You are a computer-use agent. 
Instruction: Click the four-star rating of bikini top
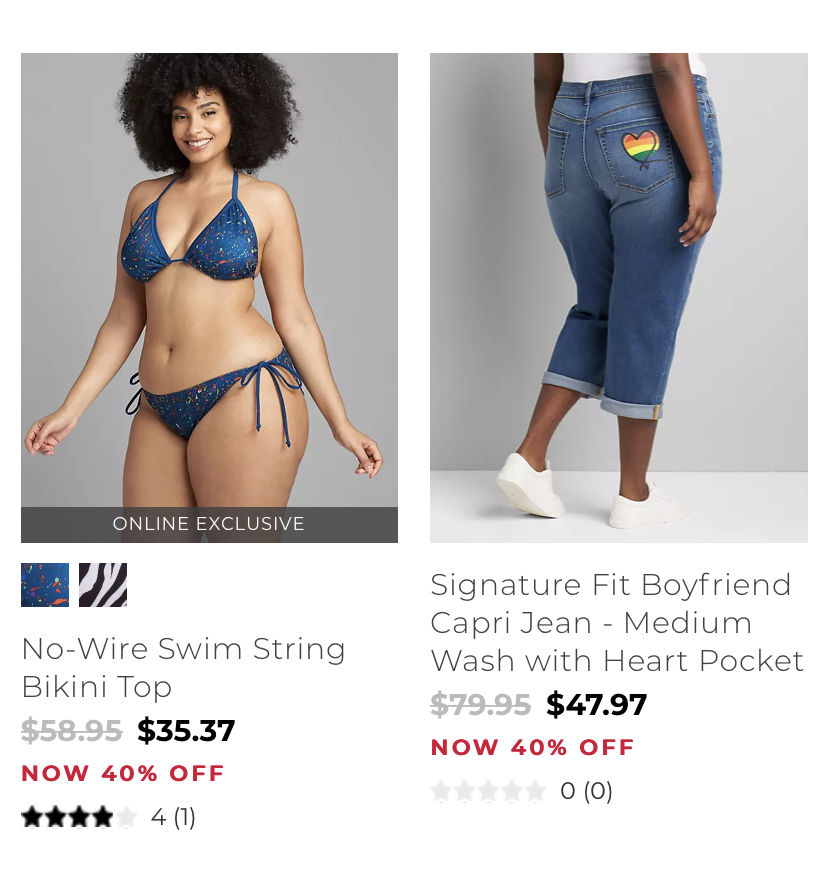tap(79, 817)
